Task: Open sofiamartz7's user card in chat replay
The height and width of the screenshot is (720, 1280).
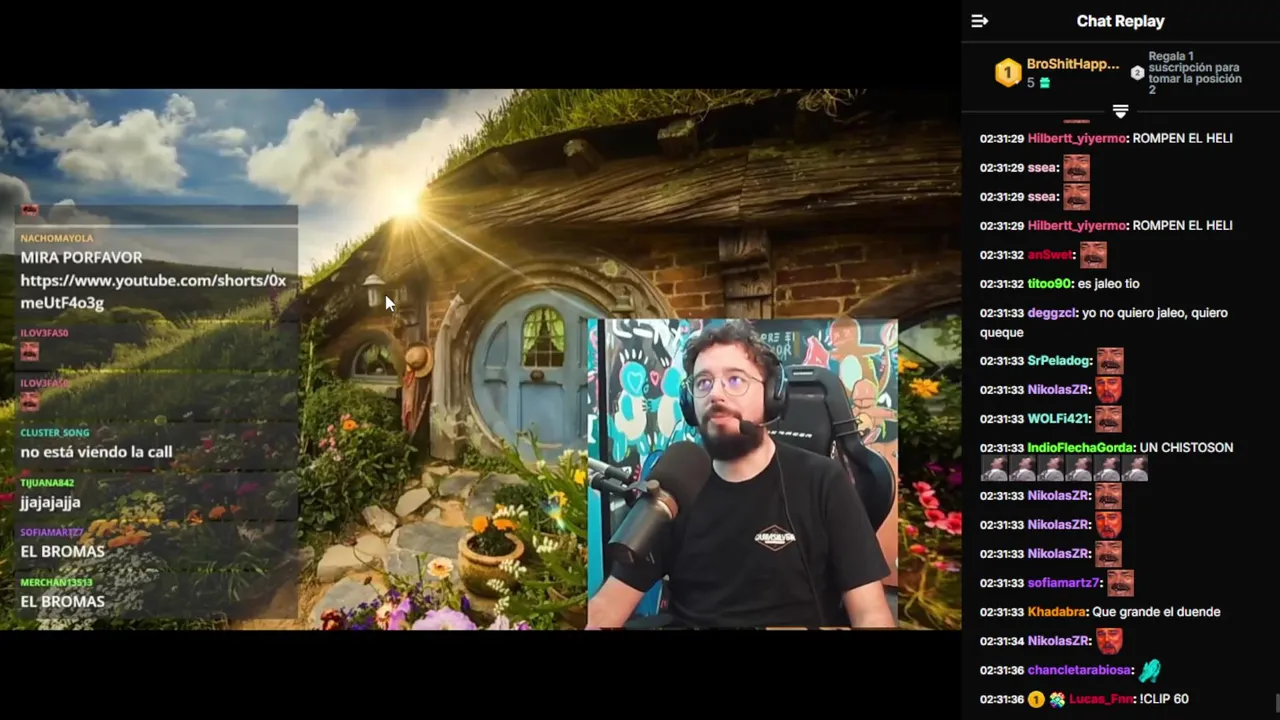Action: 1064,583
